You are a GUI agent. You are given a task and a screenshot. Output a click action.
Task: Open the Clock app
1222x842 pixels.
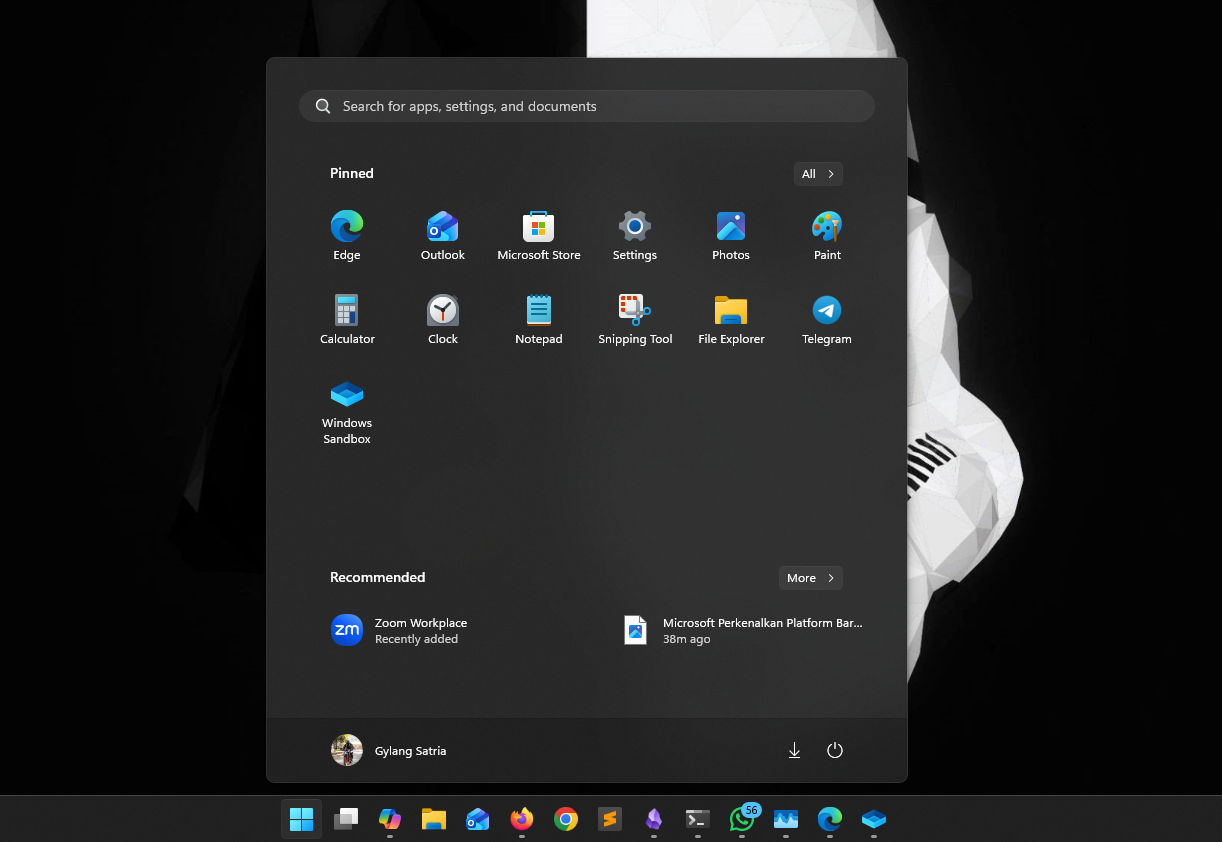442,319
